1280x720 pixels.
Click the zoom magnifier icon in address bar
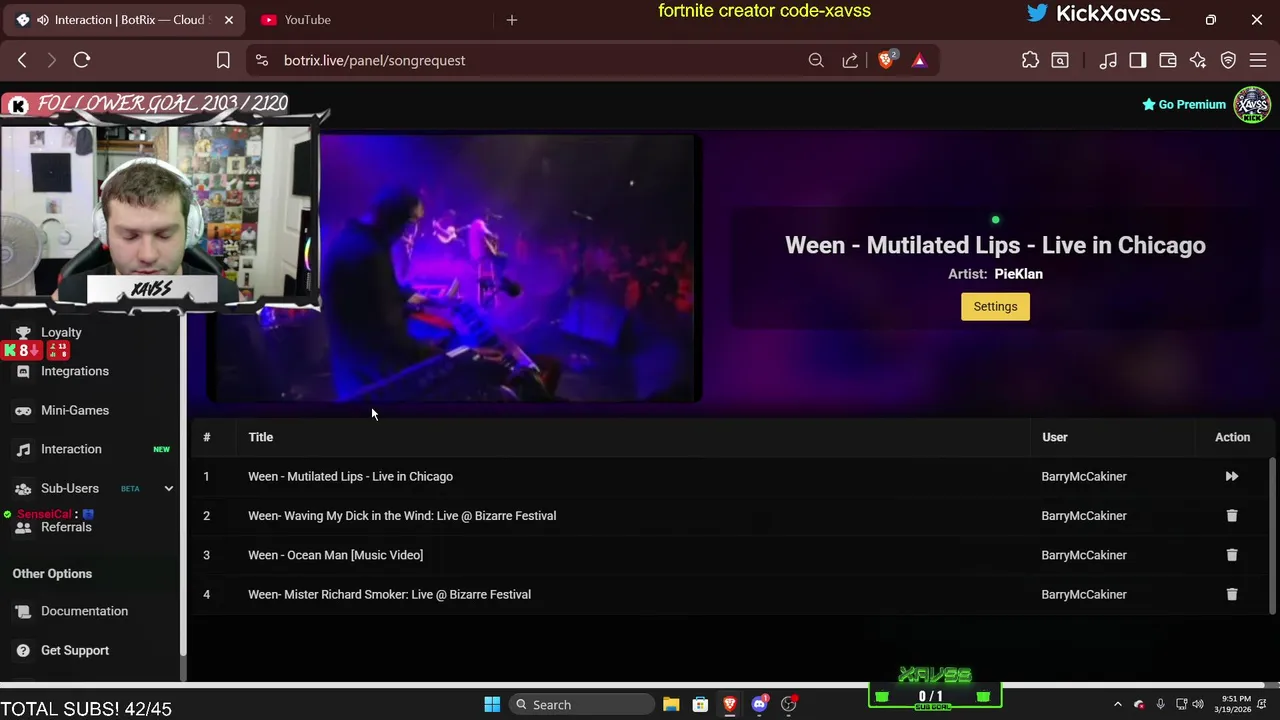(x=816, y=61)
